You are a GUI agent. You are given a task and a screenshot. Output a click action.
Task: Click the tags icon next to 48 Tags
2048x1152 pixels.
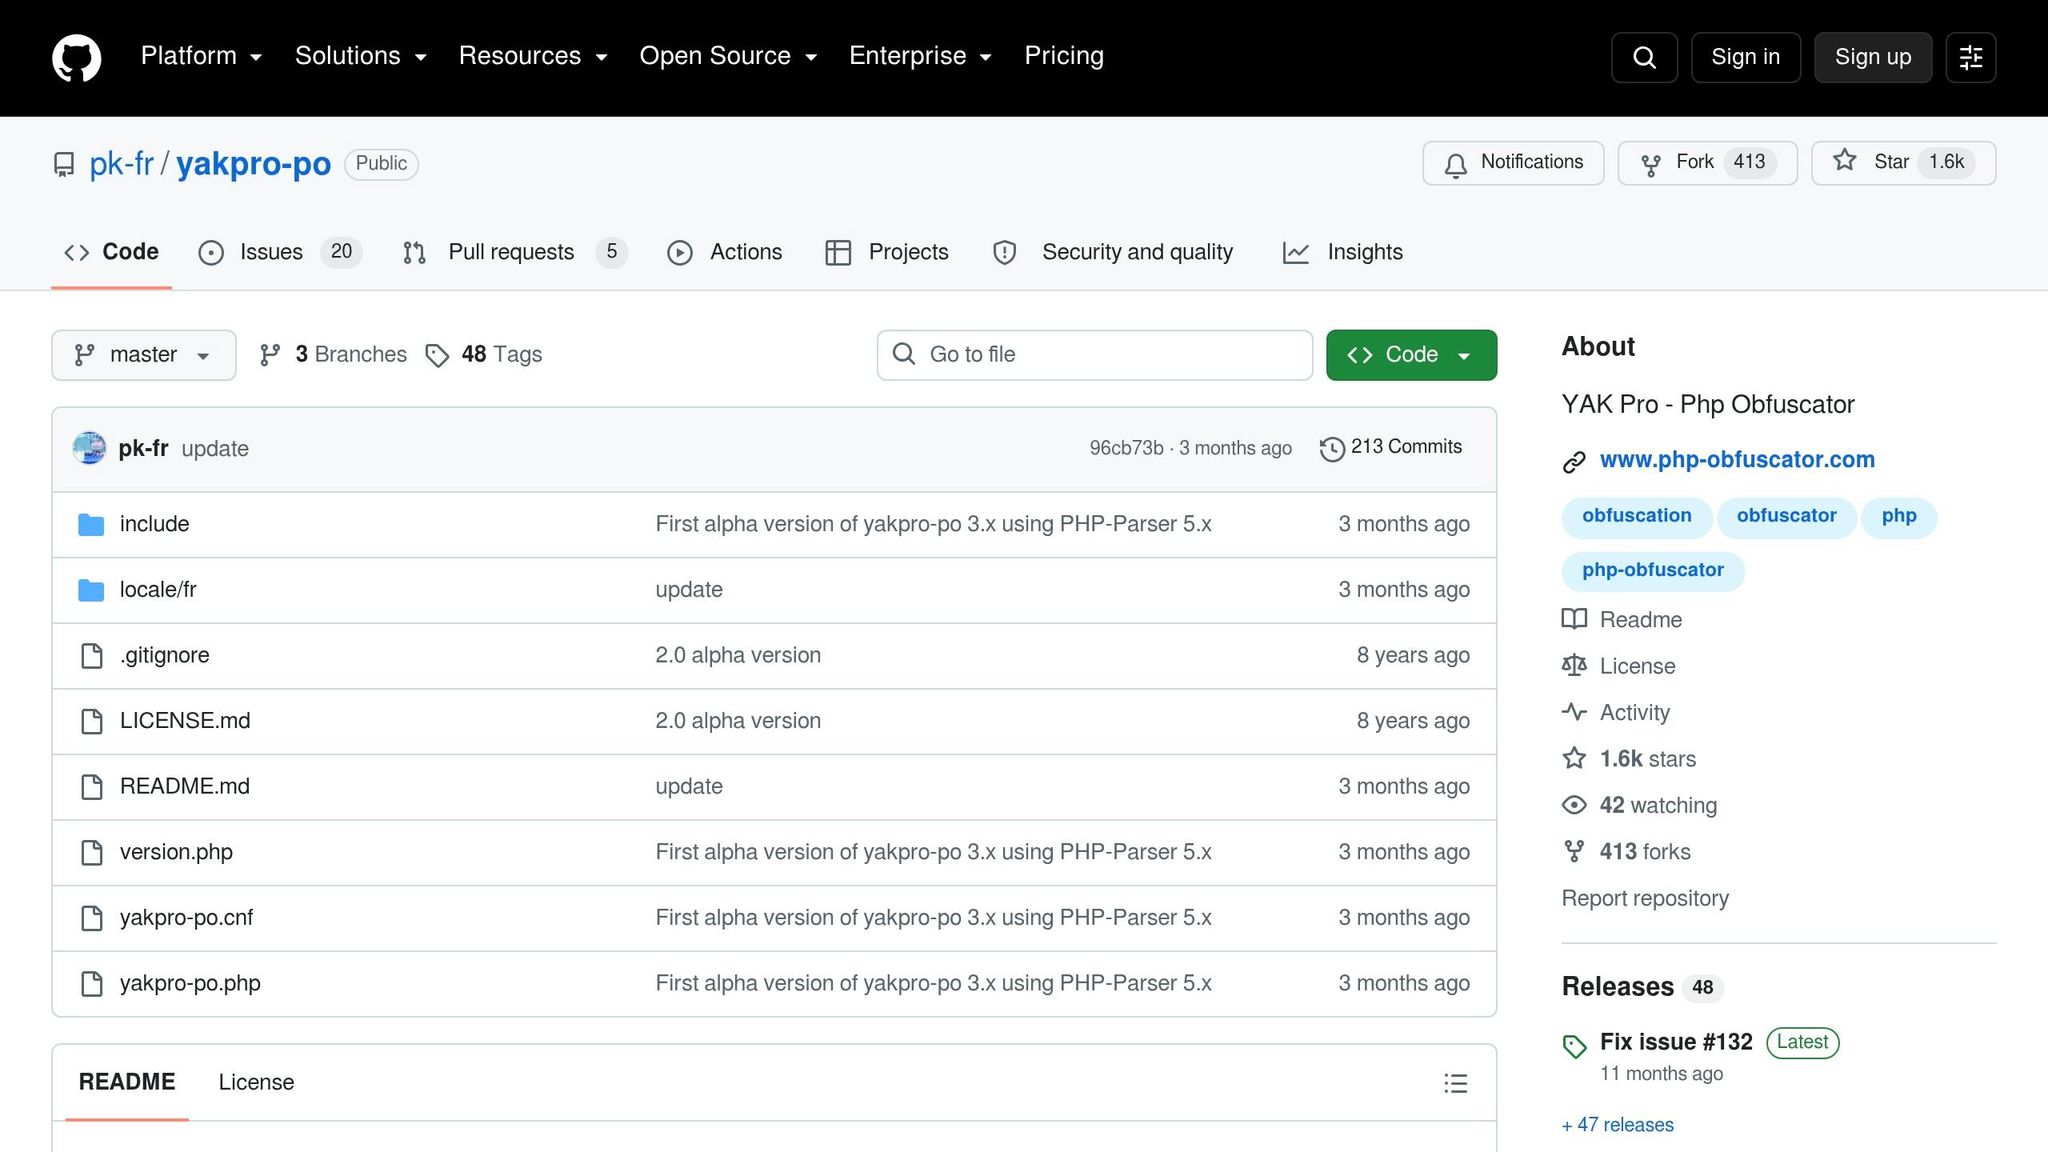[437, 356]
